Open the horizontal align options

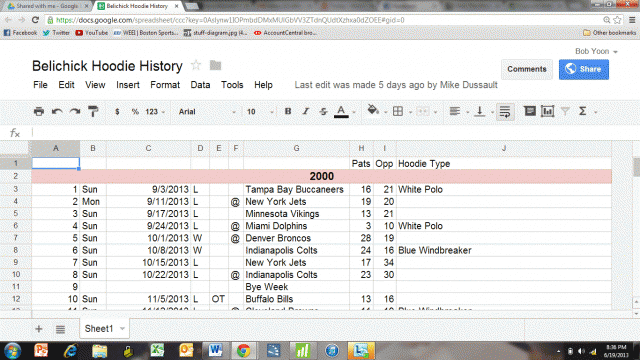(x=454, y=111)
